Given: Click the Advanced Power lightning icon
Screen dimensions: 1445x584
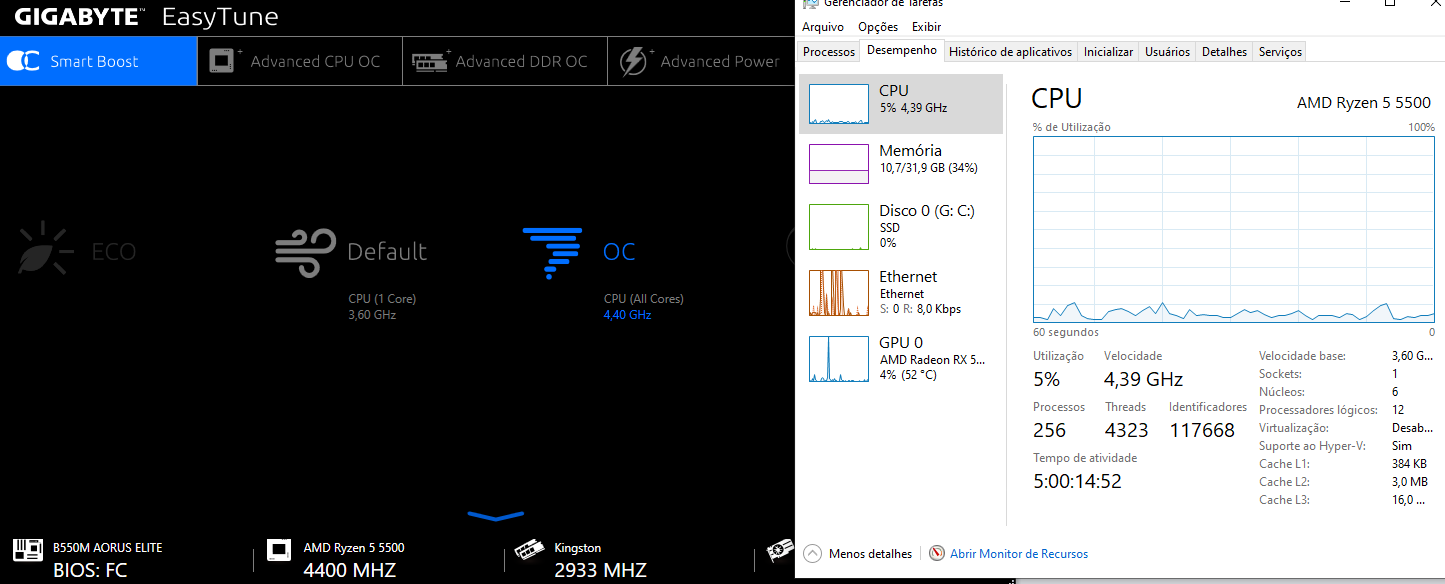Looking at the screenshot, I should [x=636, y=61].
